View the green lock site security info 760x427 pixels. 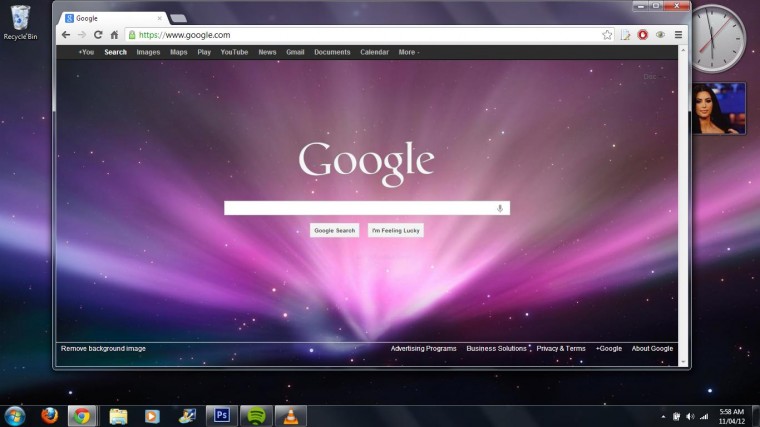132,35
